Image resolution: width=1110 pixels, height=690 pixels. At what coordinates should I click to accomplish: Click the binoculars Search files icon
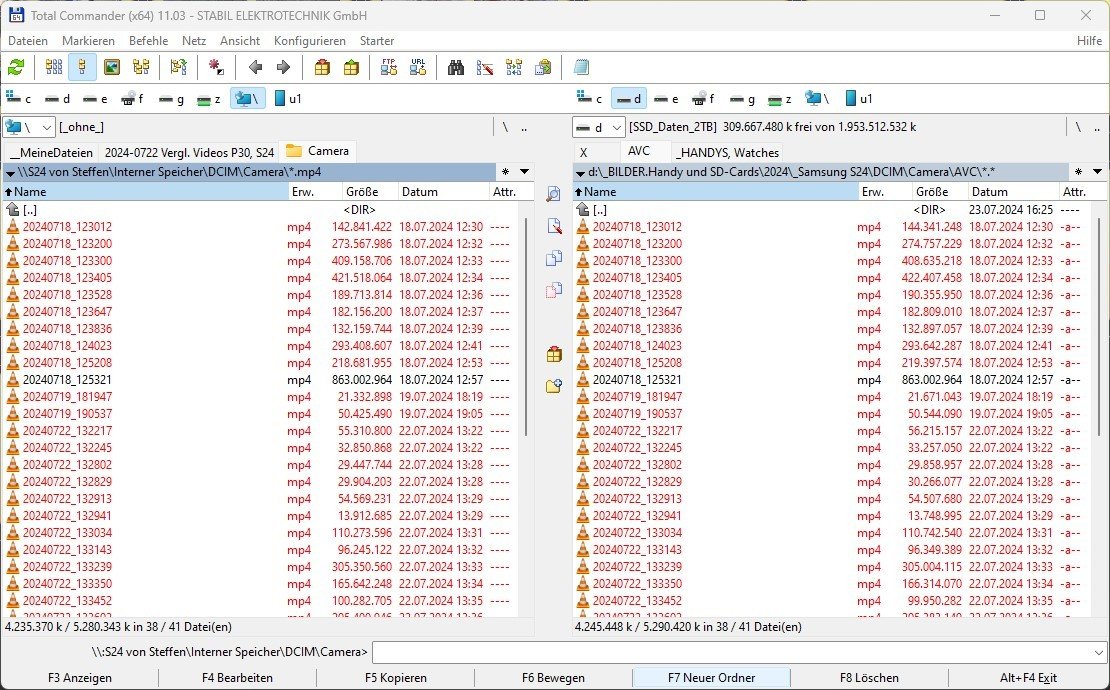(x=456, y=68)
